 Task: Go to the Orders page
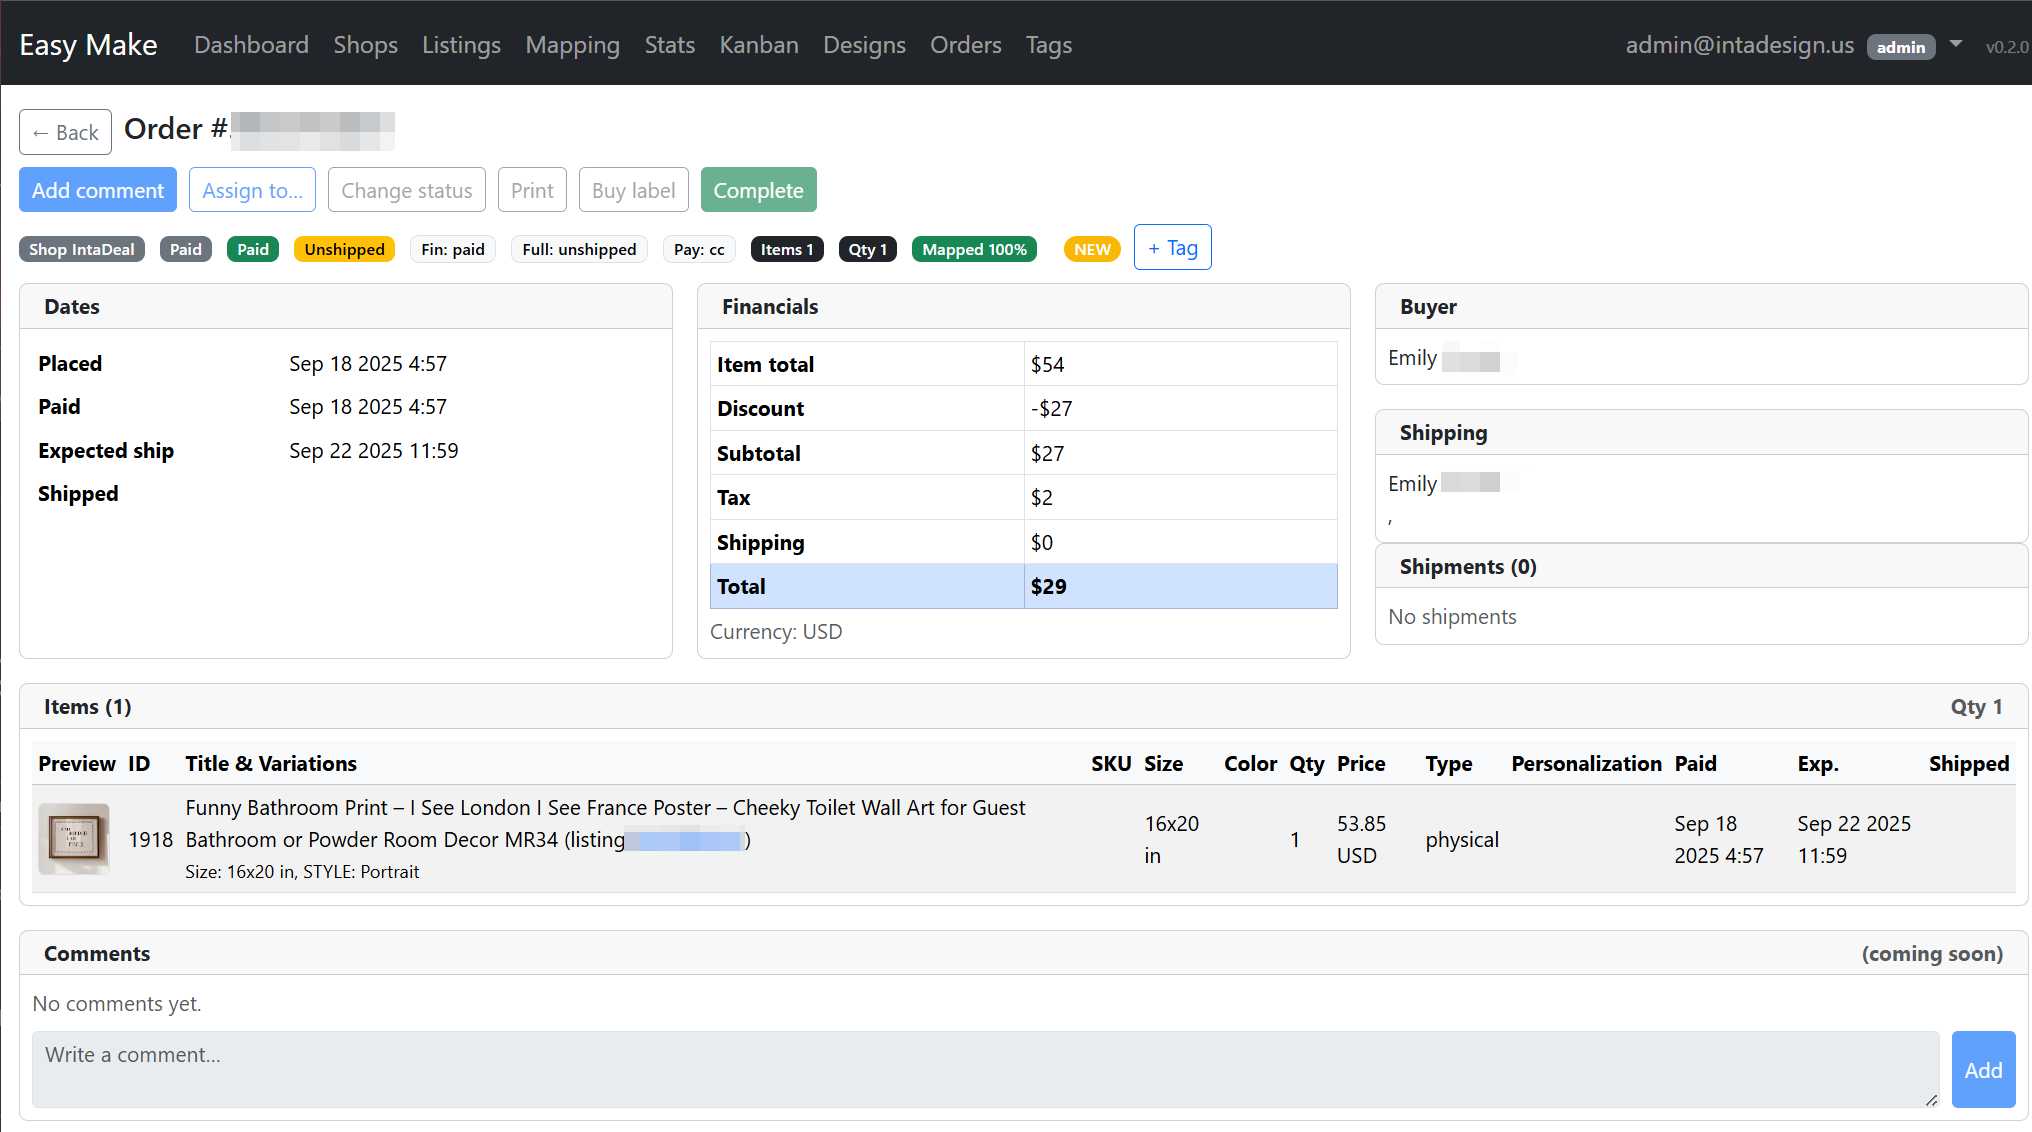[965, 45]
